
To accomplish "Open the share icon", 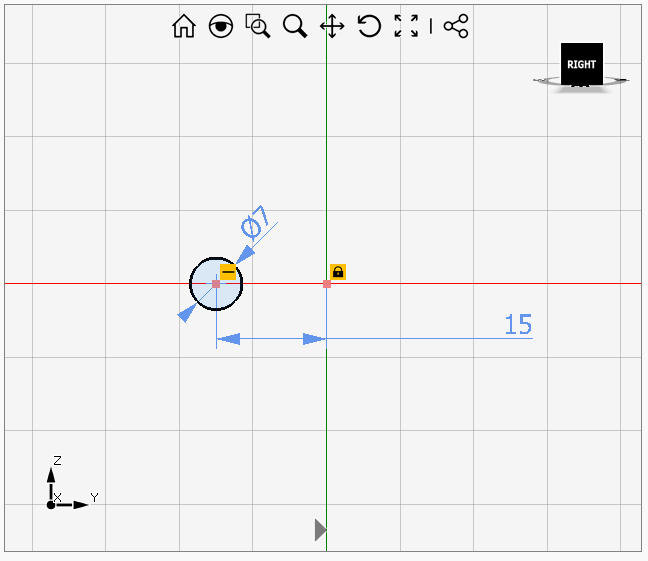I will coord(456,27).
